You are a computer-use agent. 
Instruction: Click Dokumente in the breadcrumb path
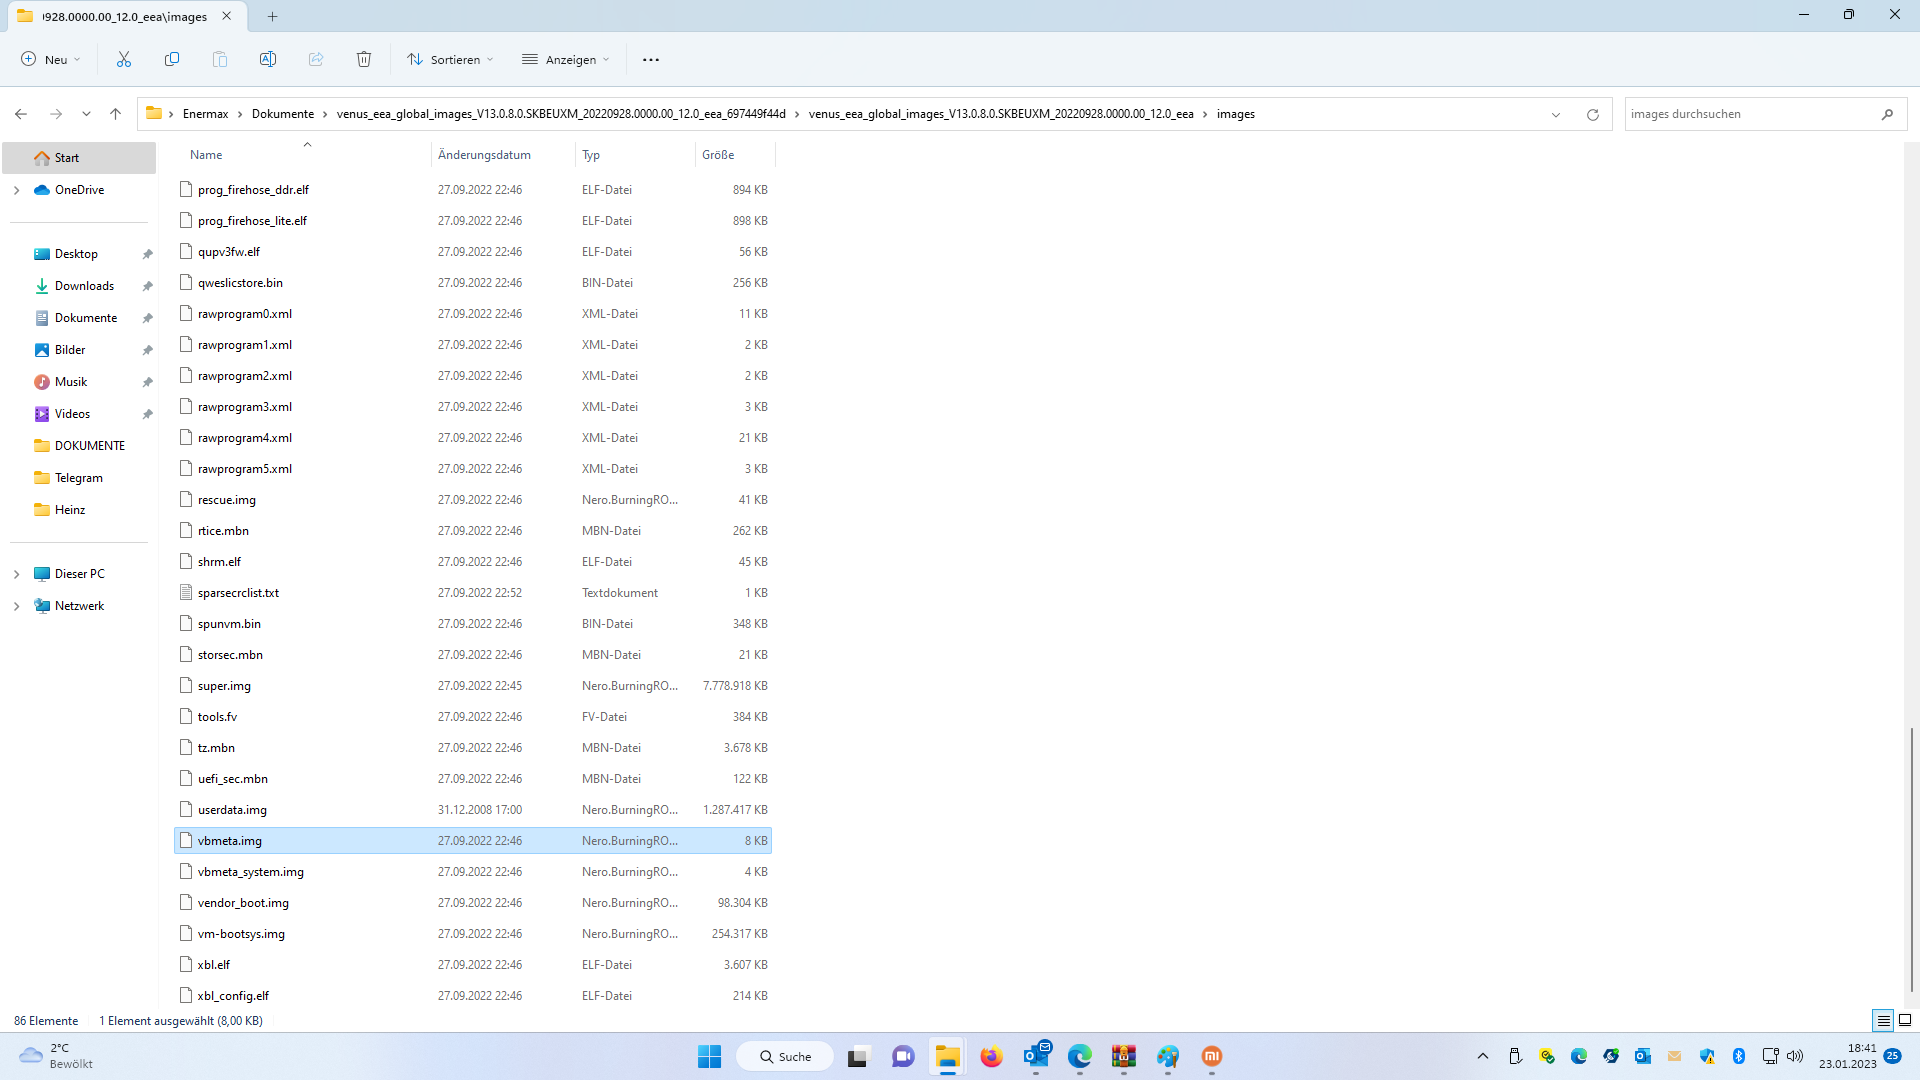282,114
